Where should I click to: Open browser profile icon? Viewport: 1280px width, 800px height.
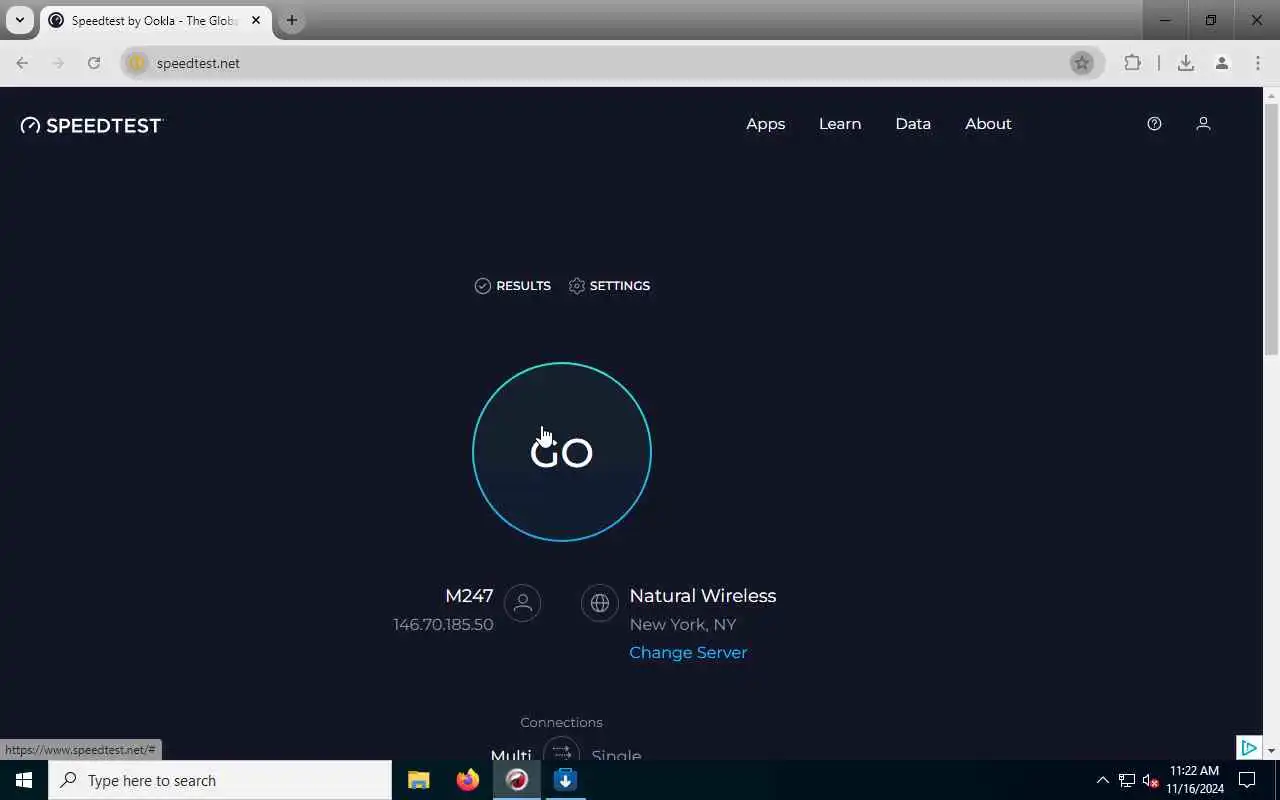click(1221, 63)
